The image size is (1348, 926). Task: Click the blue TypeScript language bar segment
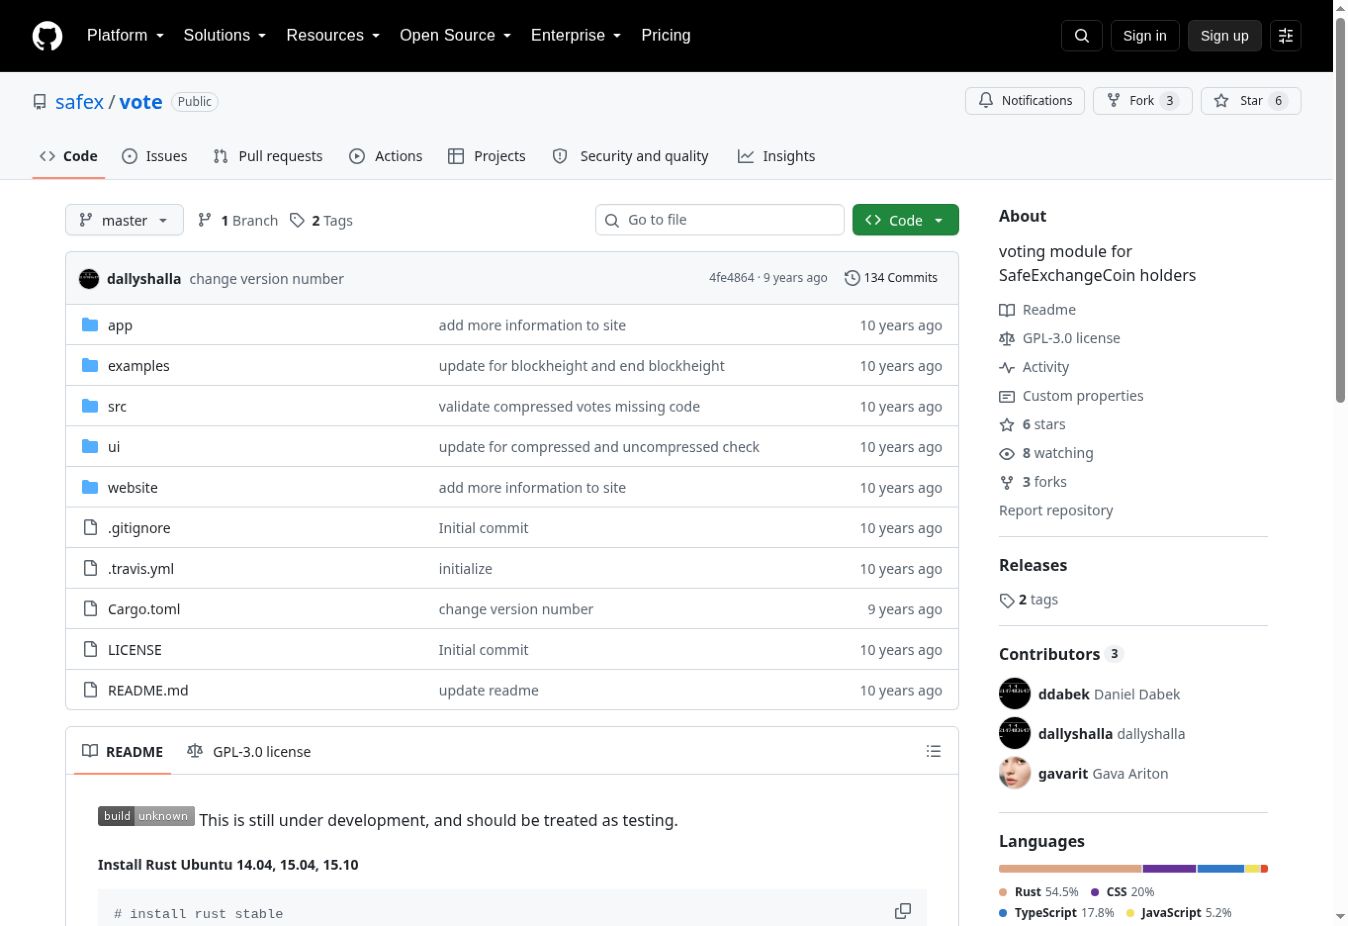(1221, 869)
